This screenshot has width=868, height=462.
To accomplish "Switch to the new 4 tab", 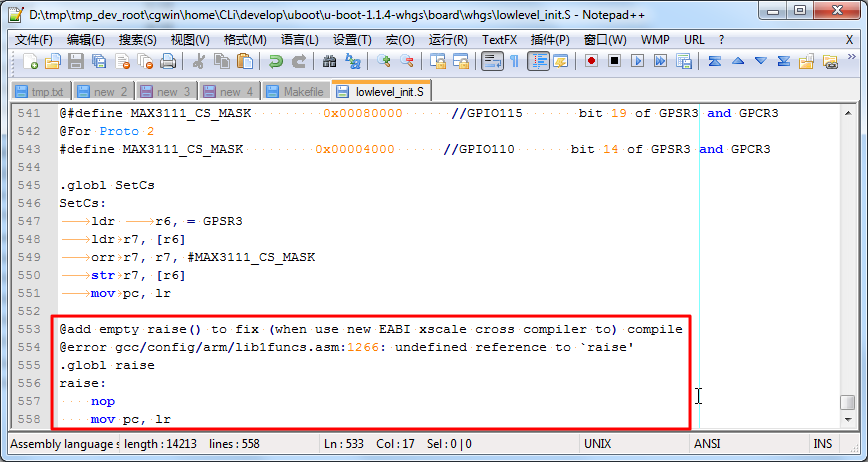I will pos(229,92).
